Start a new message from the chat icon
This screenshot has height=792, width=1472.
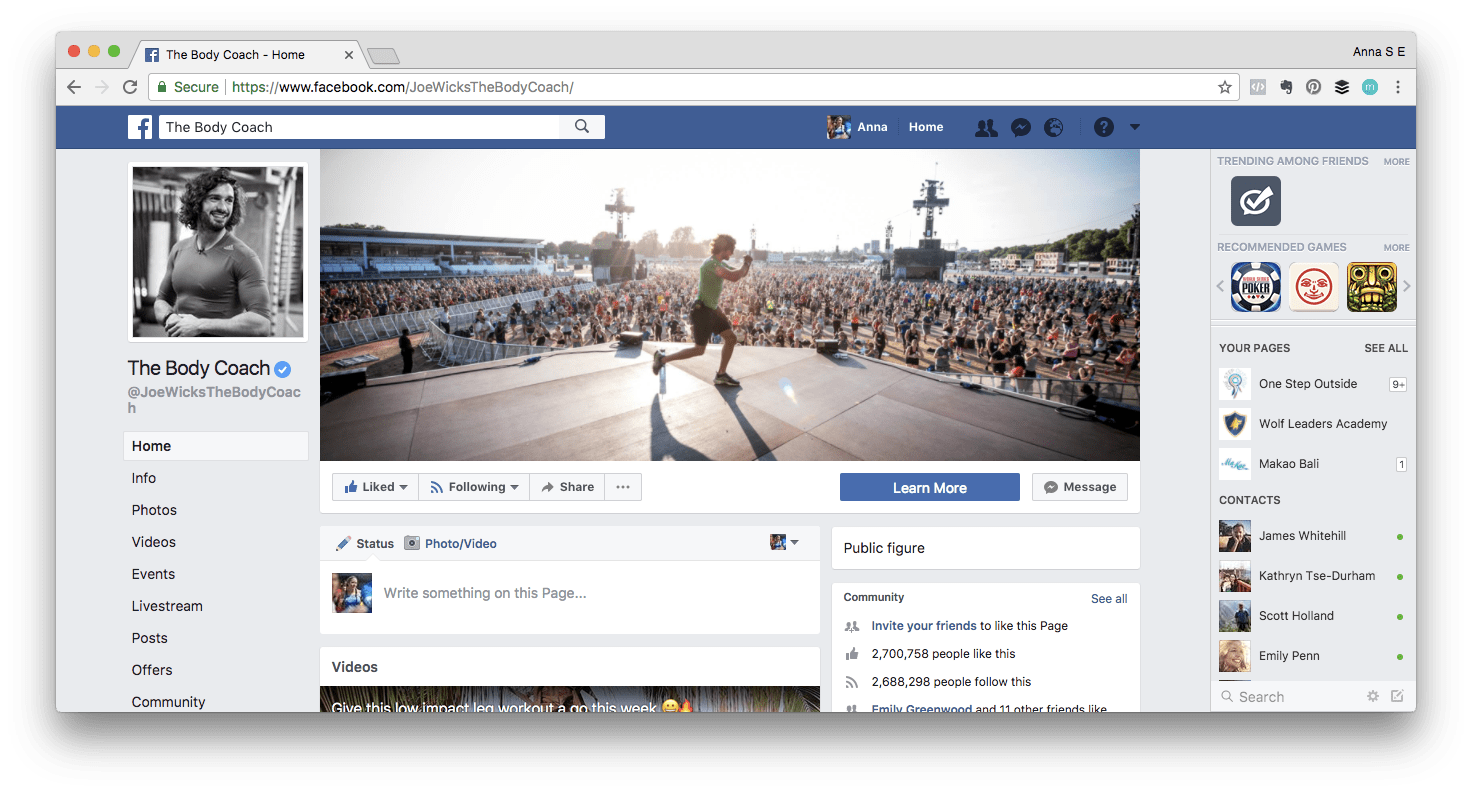[1398, 696]
